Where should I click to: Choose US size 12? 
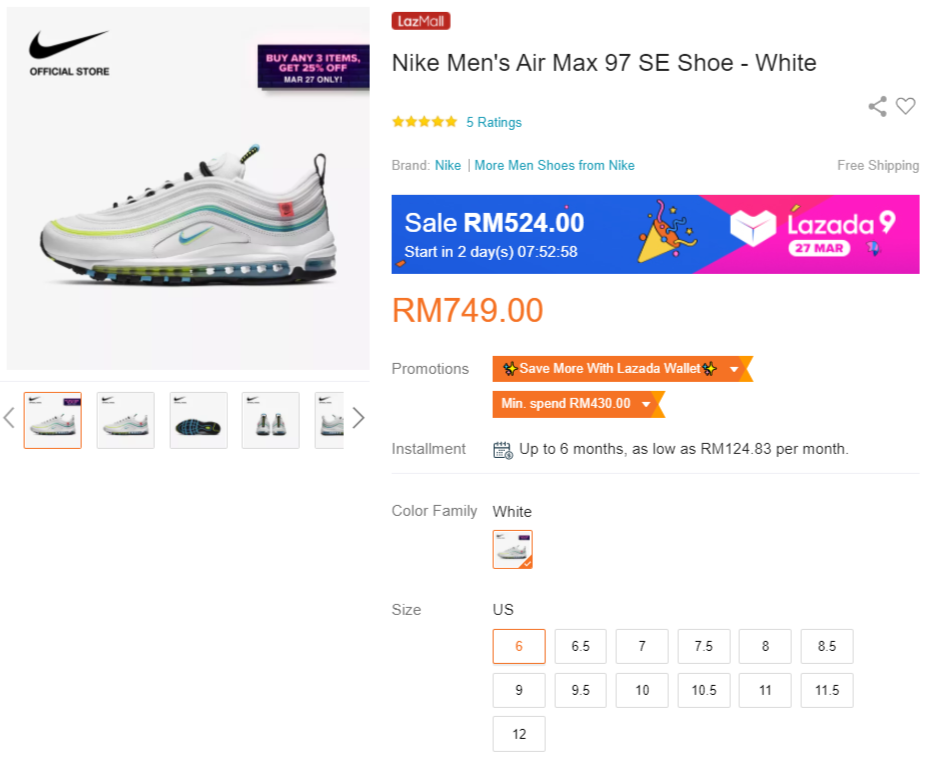pyautogui.click(x=519, y=734)
